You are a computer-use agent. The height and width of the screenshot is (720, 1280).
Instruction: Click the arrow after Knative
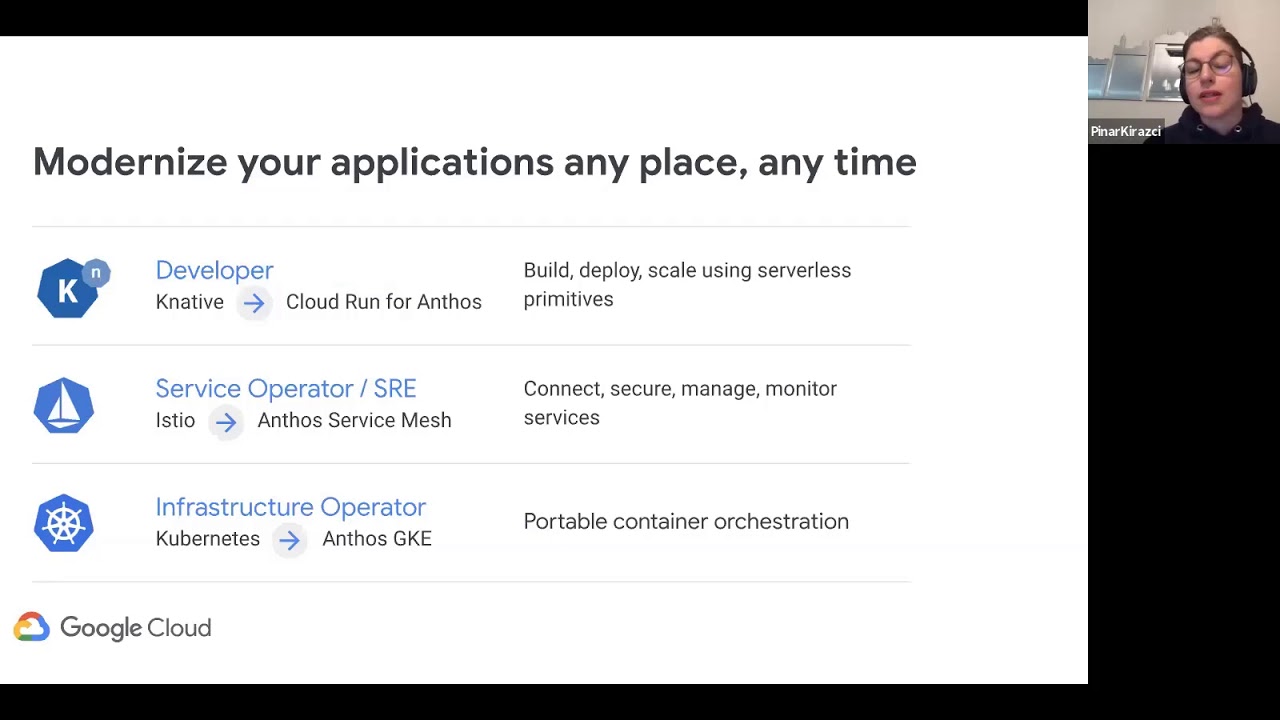pyautogui.click(x=254, y=303)
